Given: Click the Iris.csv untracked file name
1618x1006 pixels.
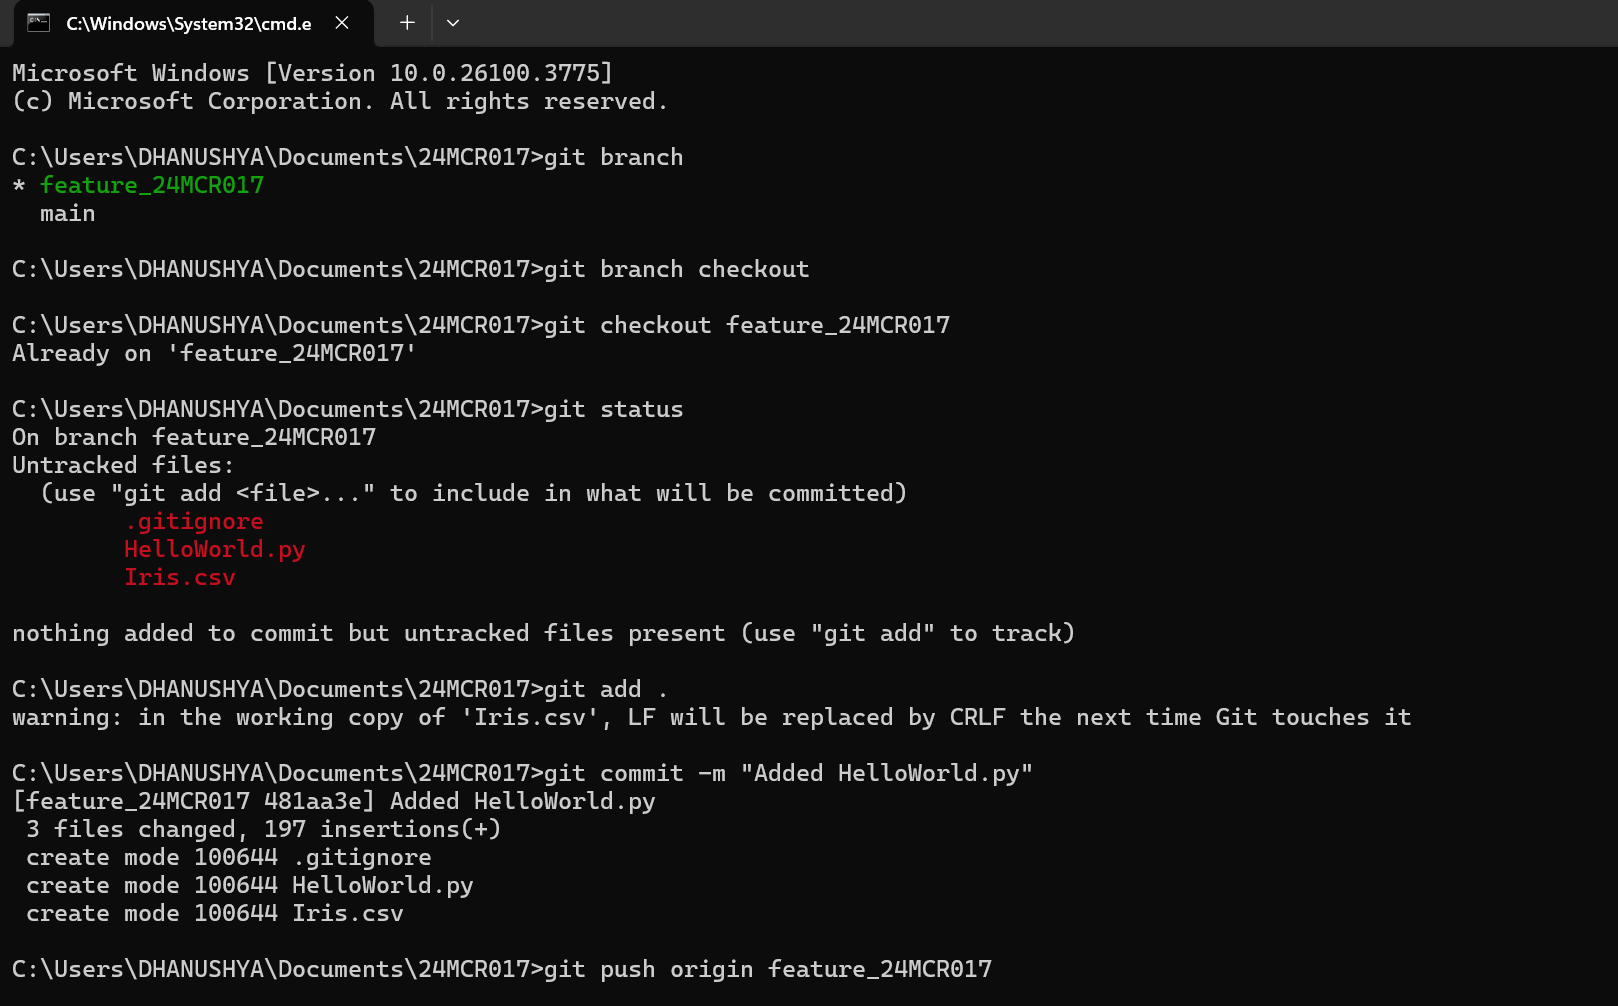Looking at the screenshot, I should 180,577.
